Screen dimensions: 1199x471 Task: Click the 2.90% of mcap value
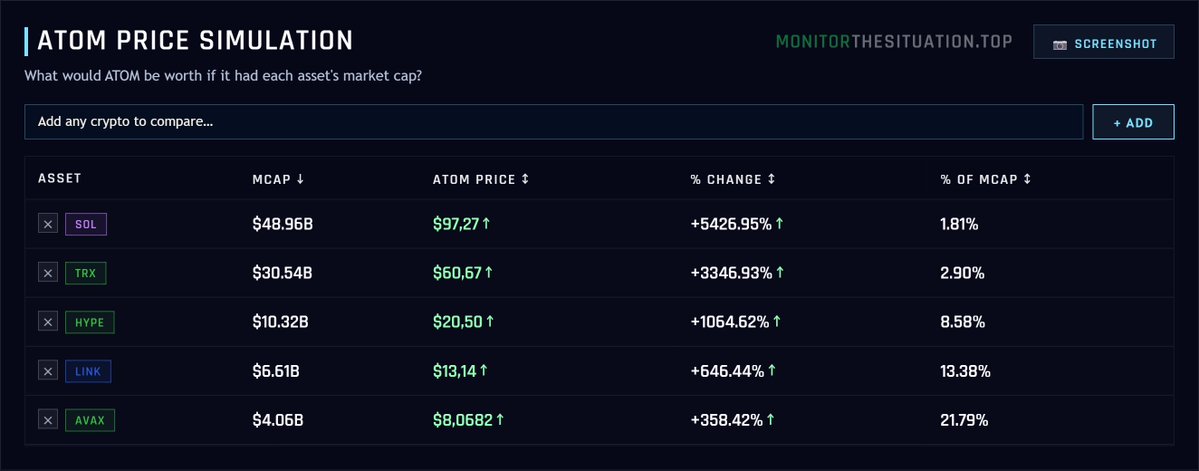tap(962, 273)
